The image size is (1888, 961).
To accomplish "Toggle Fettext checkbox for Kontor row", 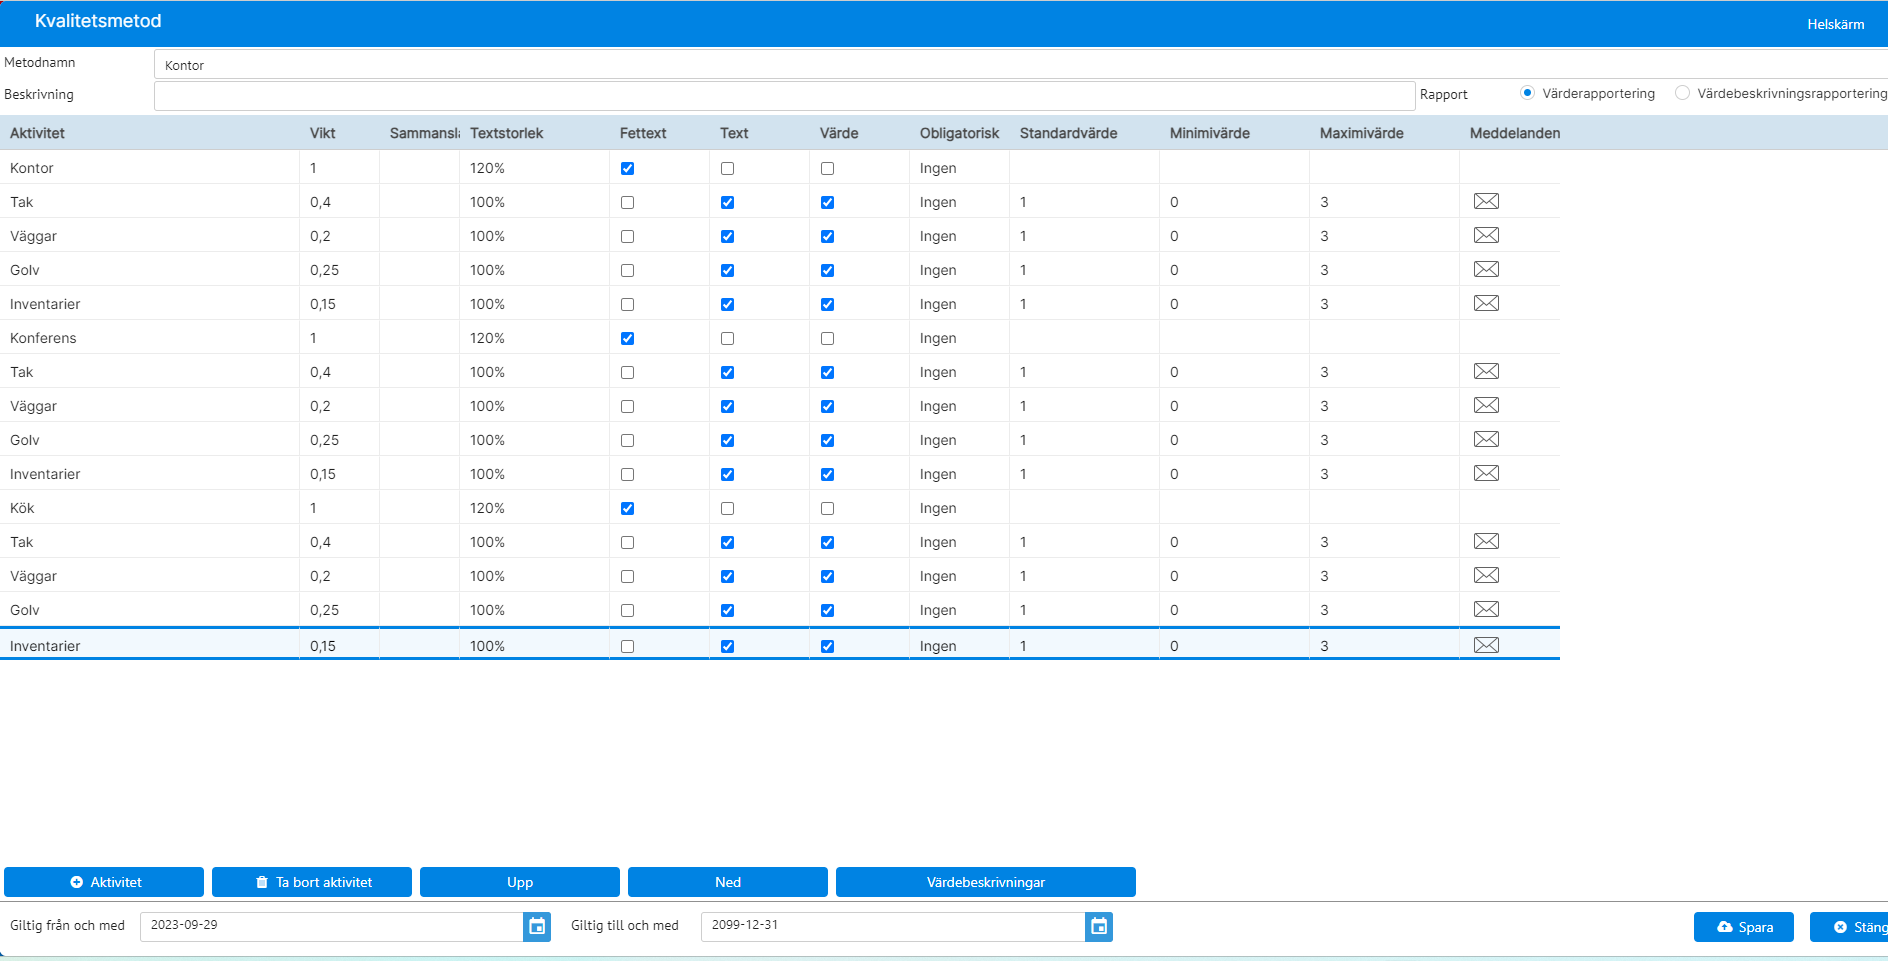I will (x=627, y=168).
